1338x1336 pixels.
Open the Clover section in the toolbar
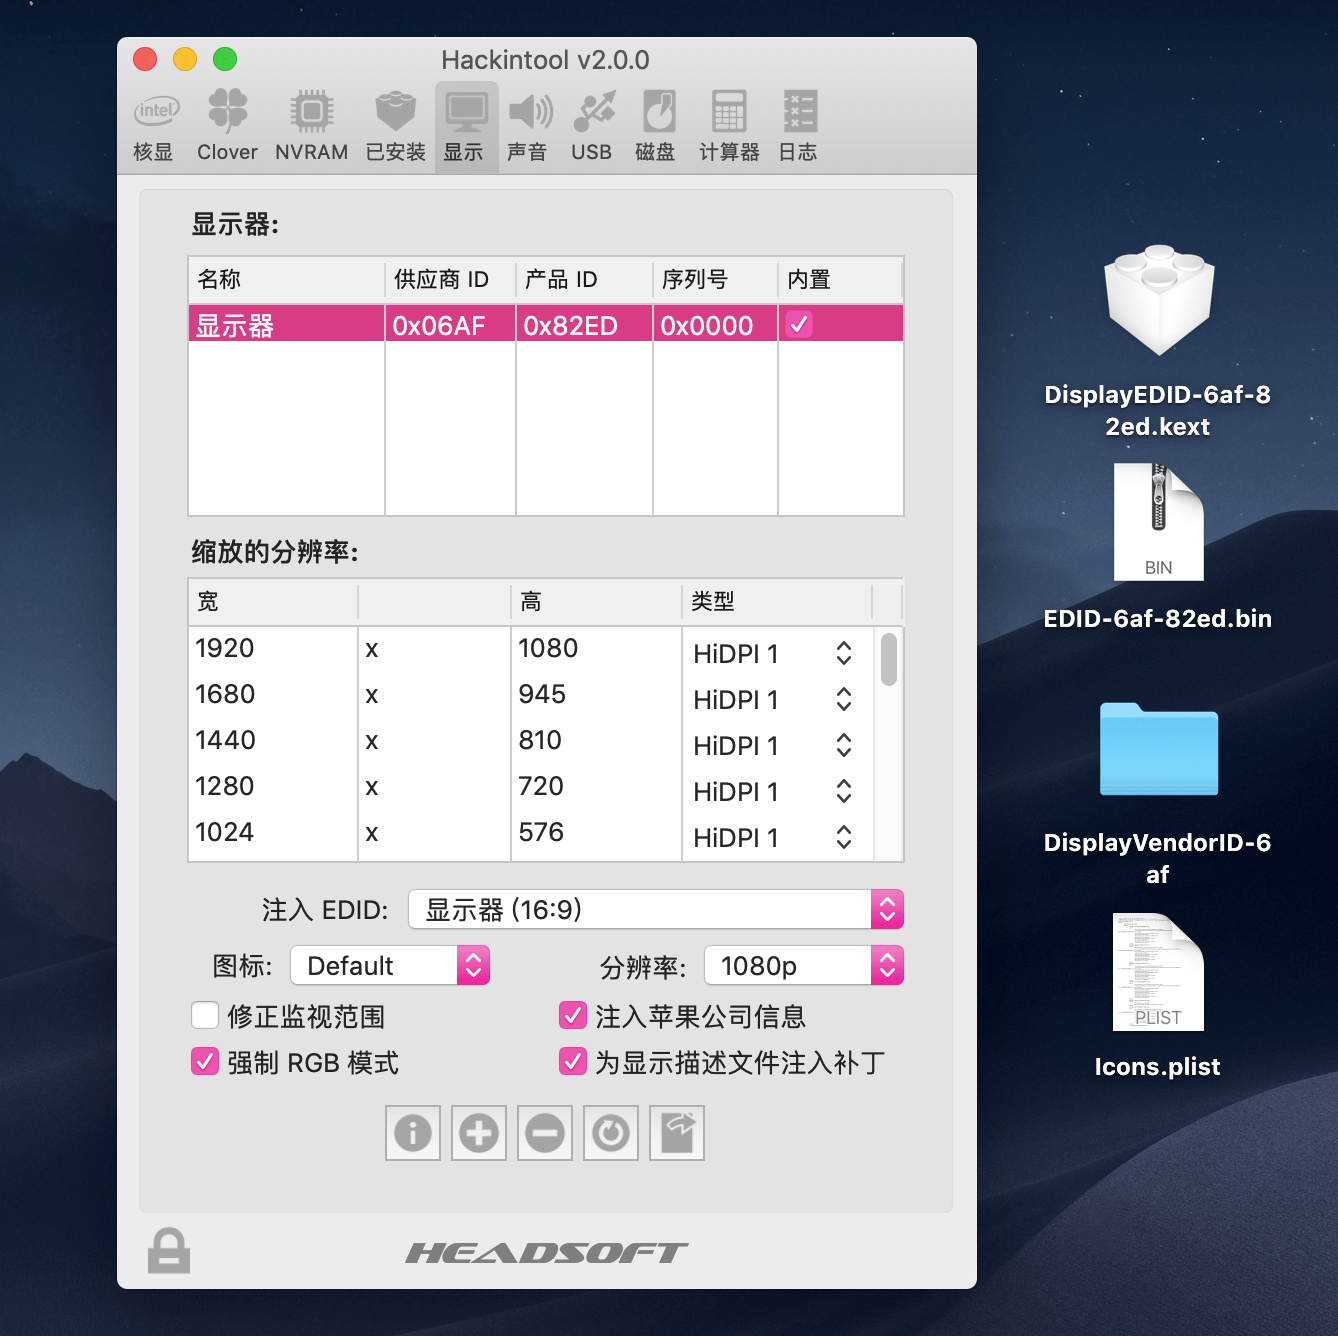(226, 122)
